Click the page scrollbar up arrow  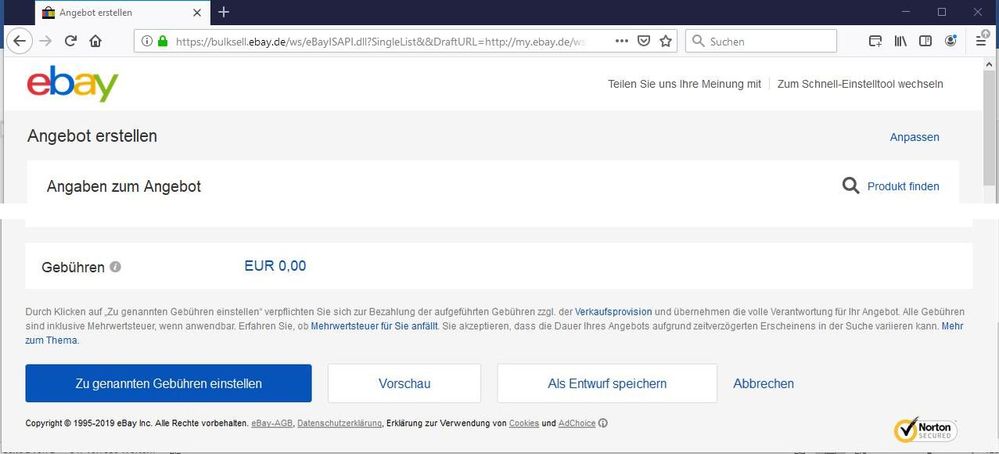coord(989,65)
